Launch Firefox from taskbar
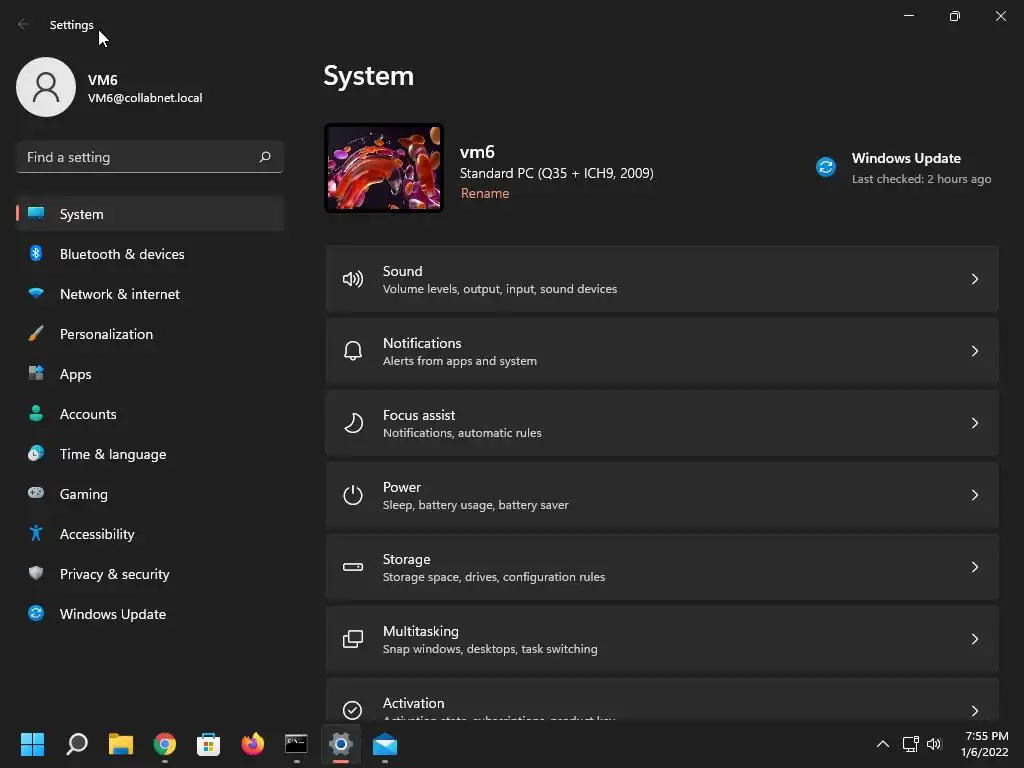This screenshot has height=768, width=1024. [253, 744]
